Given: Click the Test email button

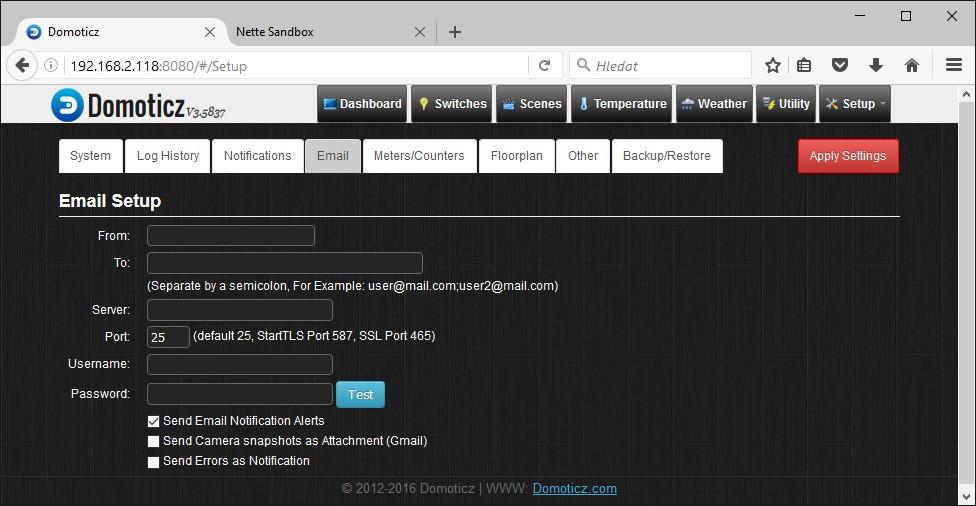Looking at the screenshot, I should pos(360,395).
